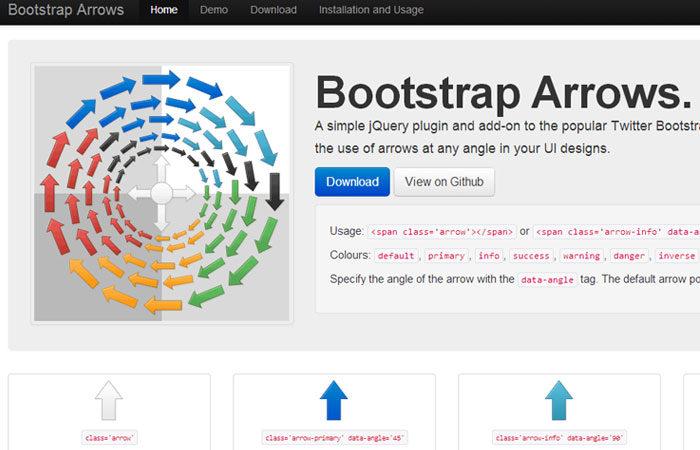Image resolution: width=700 pixels, height=450 pixels.
Task: Click the span class='arrow-info' usage snippet
Action: [x=617, y=231]
